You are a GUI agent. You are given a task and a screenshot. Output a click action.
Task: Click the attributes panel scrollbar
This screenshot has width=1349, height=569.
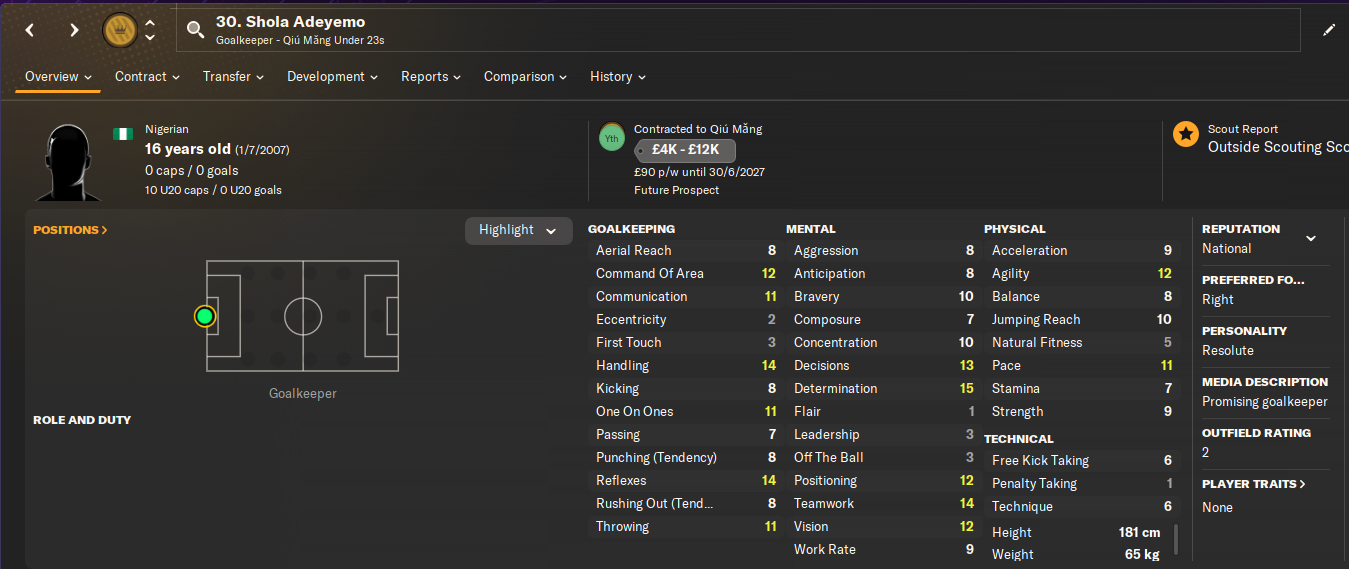(1176, 539)
